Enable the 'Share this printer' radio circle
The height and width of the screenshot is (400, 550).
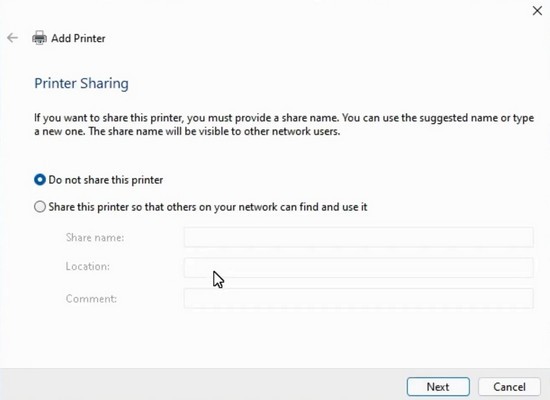tap(40, 207)
